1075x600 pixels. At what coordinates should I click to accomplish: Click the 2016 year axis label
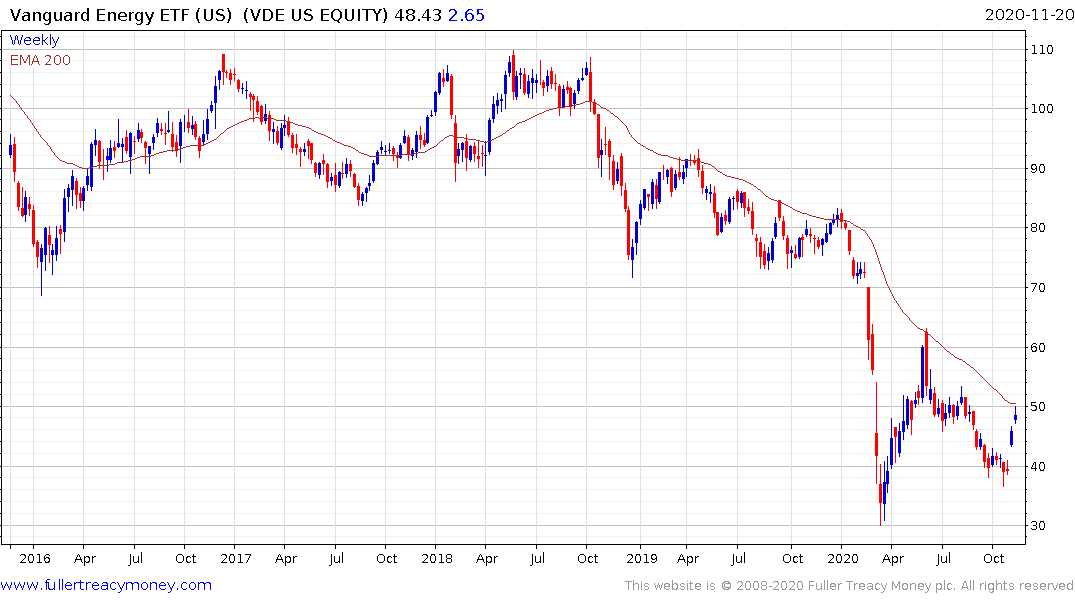coord(35,558)
